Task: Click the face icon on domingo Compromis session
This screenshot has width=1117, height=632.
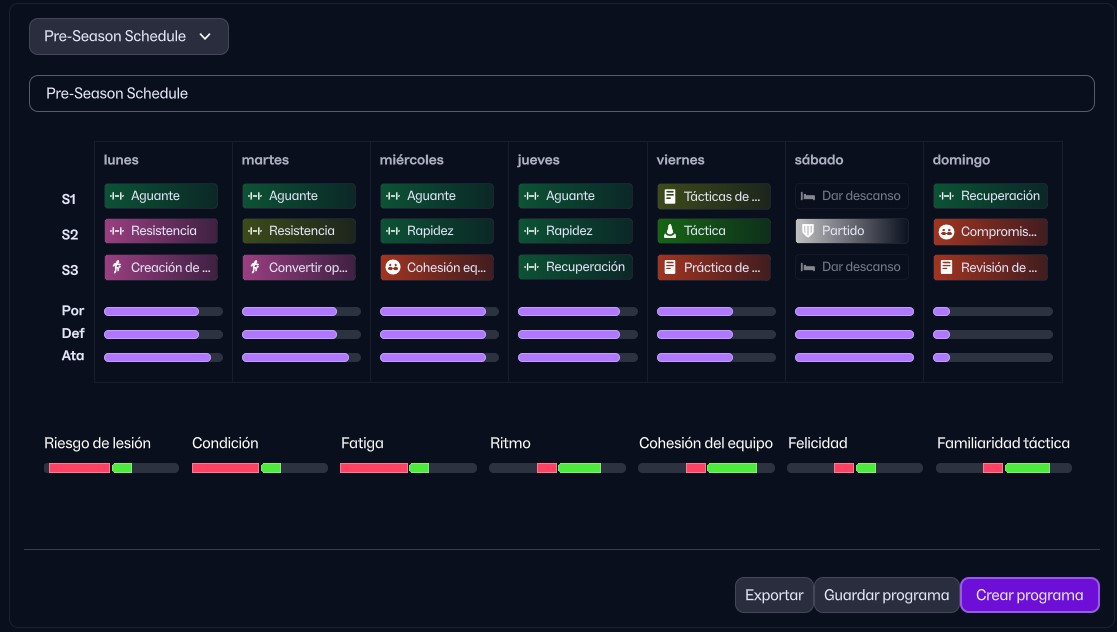Action: [946, 231]
